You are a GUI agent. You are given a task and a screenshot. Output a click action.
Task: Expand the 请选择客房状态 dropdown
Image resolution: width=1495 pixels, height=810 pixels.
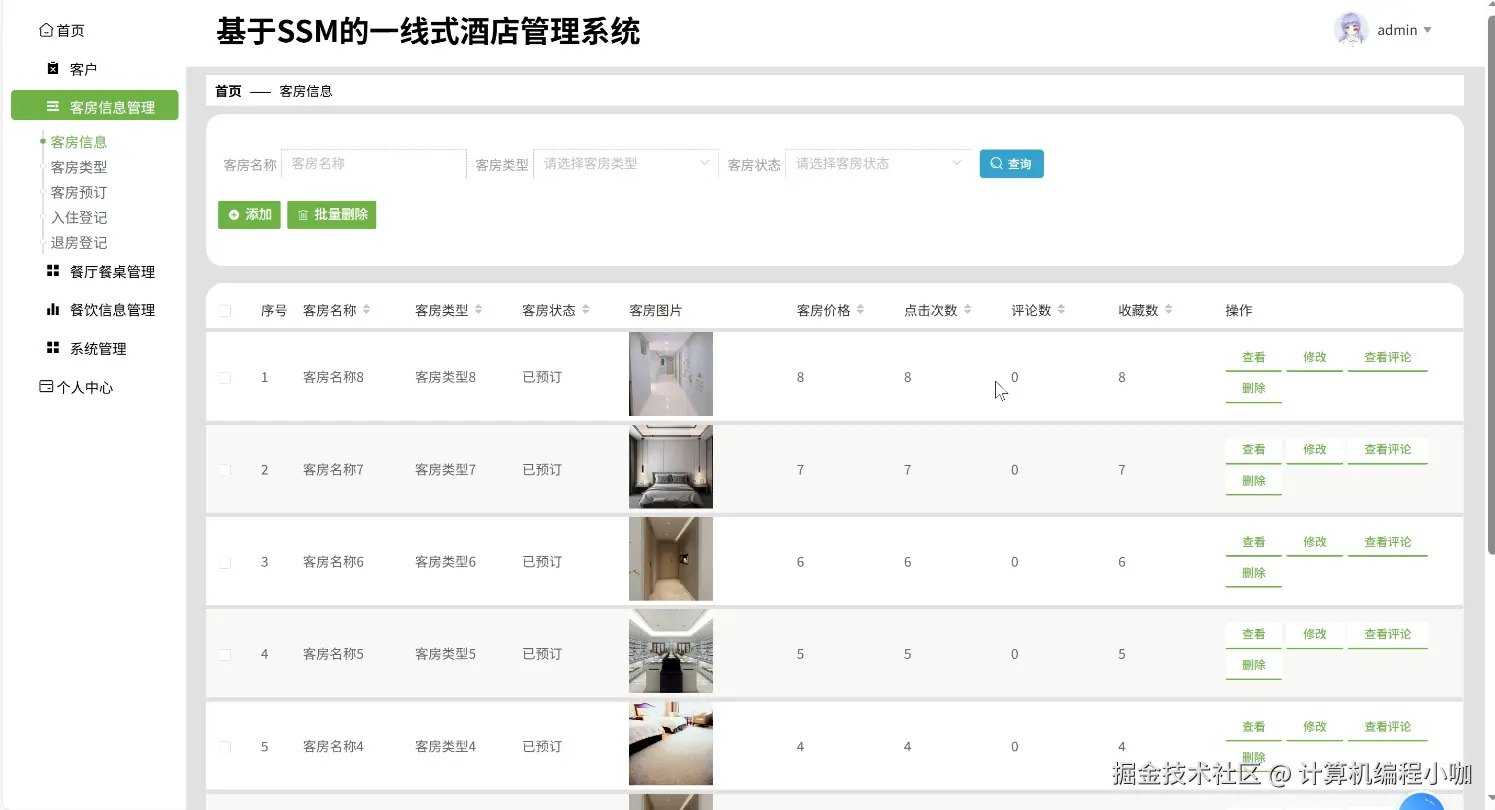coord(878,163)
